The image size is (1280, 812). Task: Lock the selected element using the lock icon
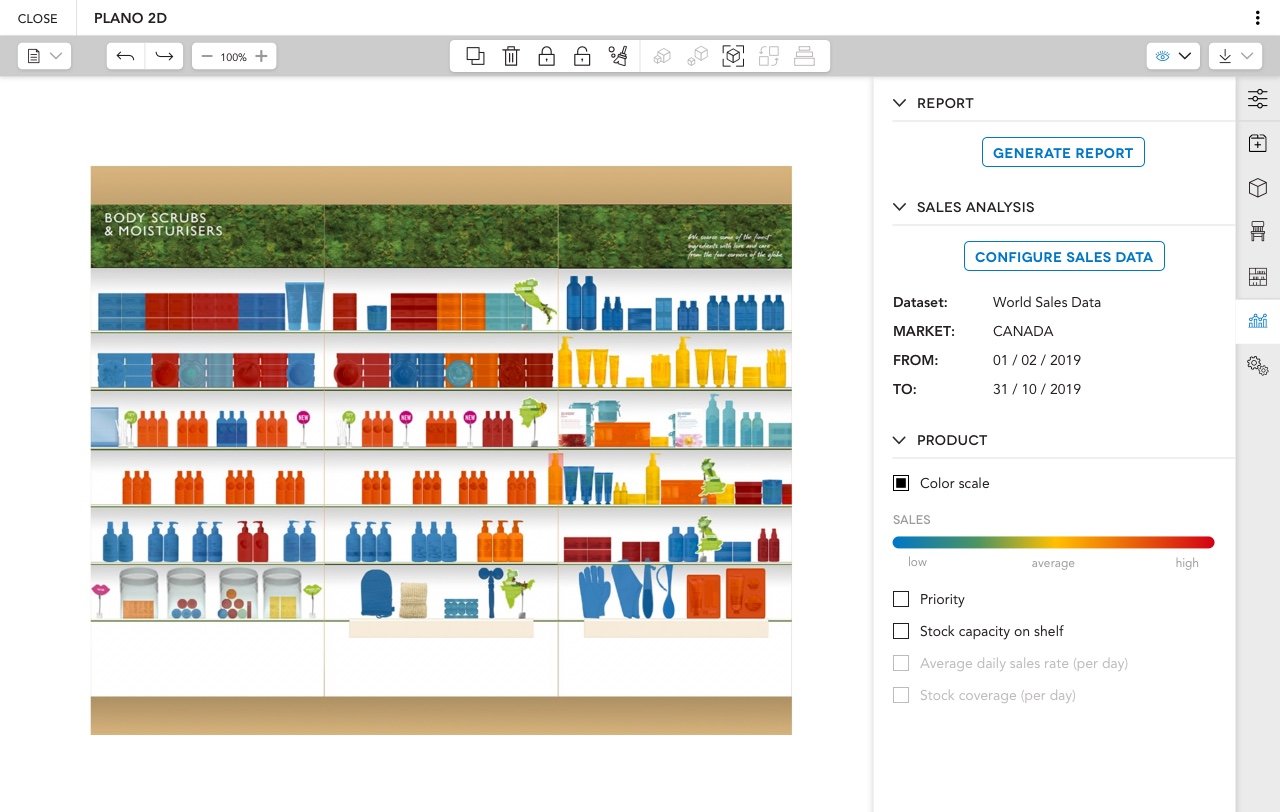click(546, 56)
